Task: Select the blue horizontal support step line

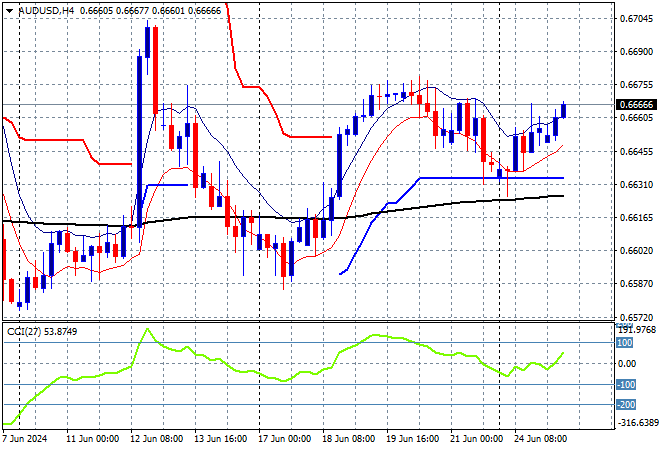Action: (480, 178)
